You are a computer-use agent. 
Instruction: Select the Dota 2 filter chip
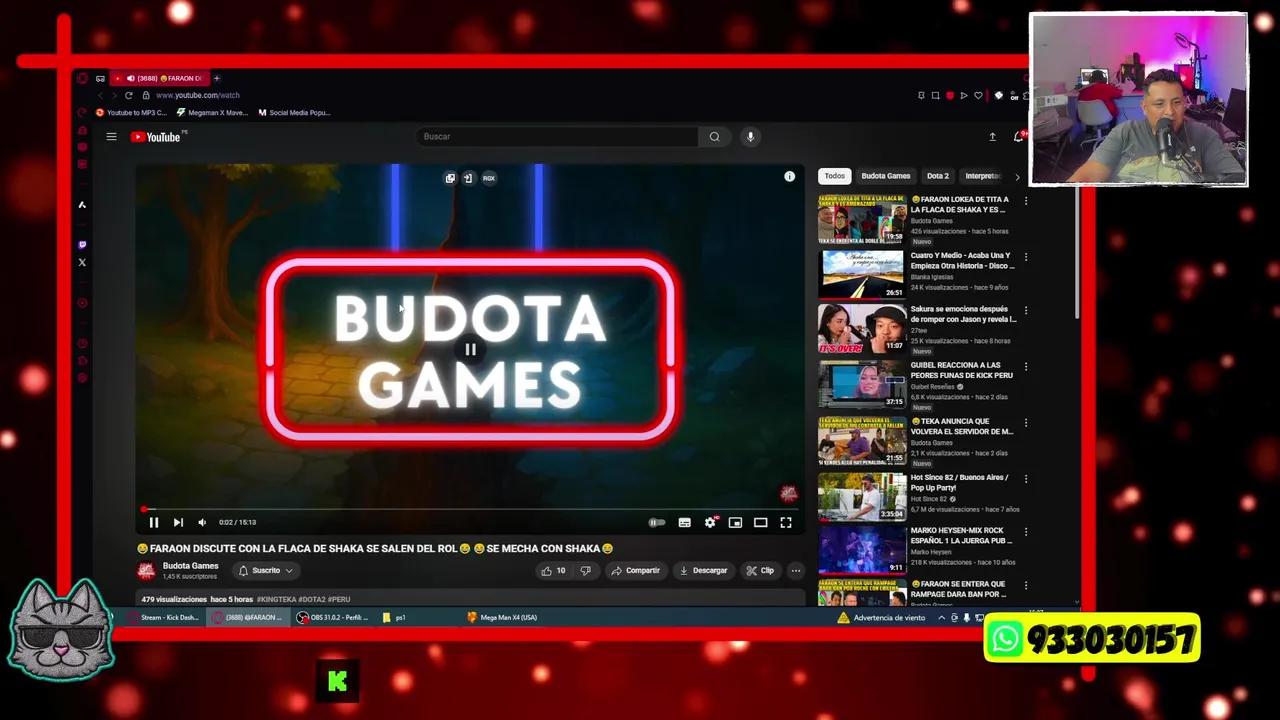pos(938,176)
